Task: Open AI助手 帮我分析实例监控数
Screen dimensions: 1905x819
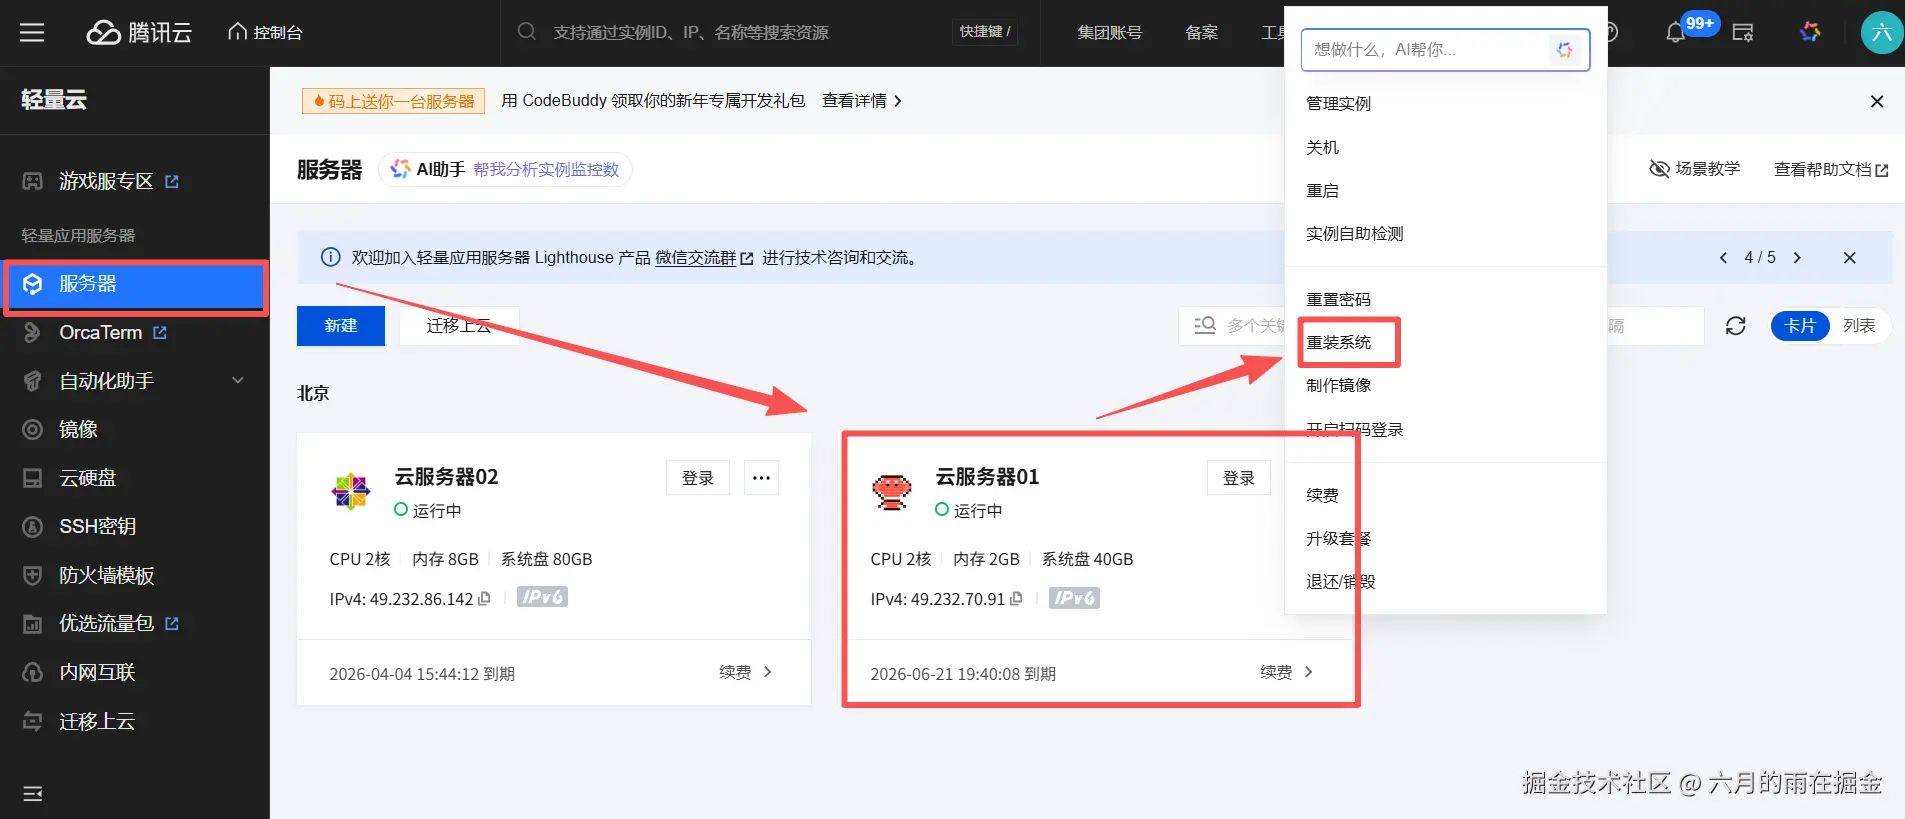Action: 505,169
